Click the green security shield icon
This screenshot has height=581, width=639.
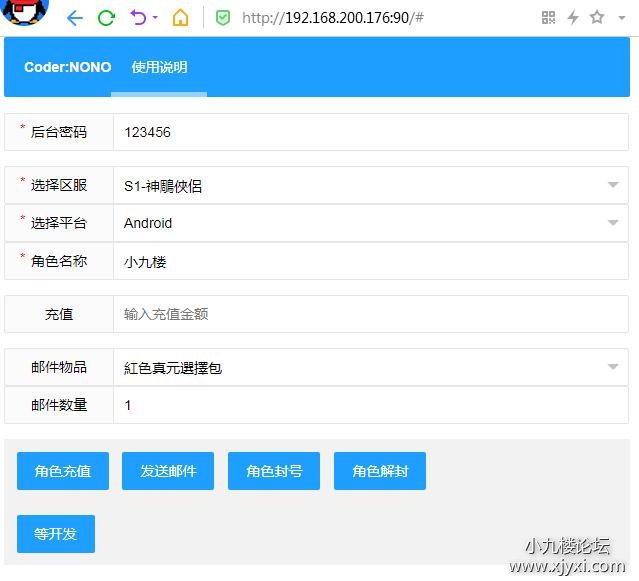point(223,18)
